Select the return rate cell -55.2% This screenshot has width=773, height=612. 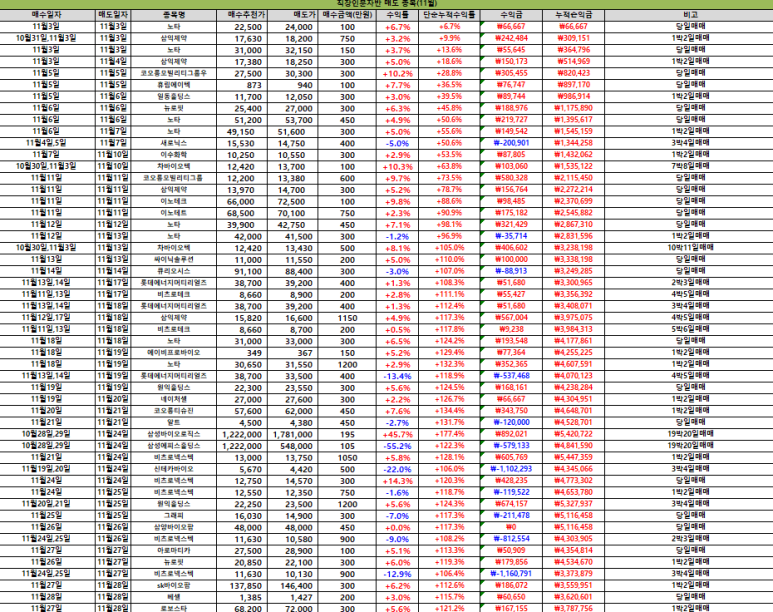click(x=397, y=446)
